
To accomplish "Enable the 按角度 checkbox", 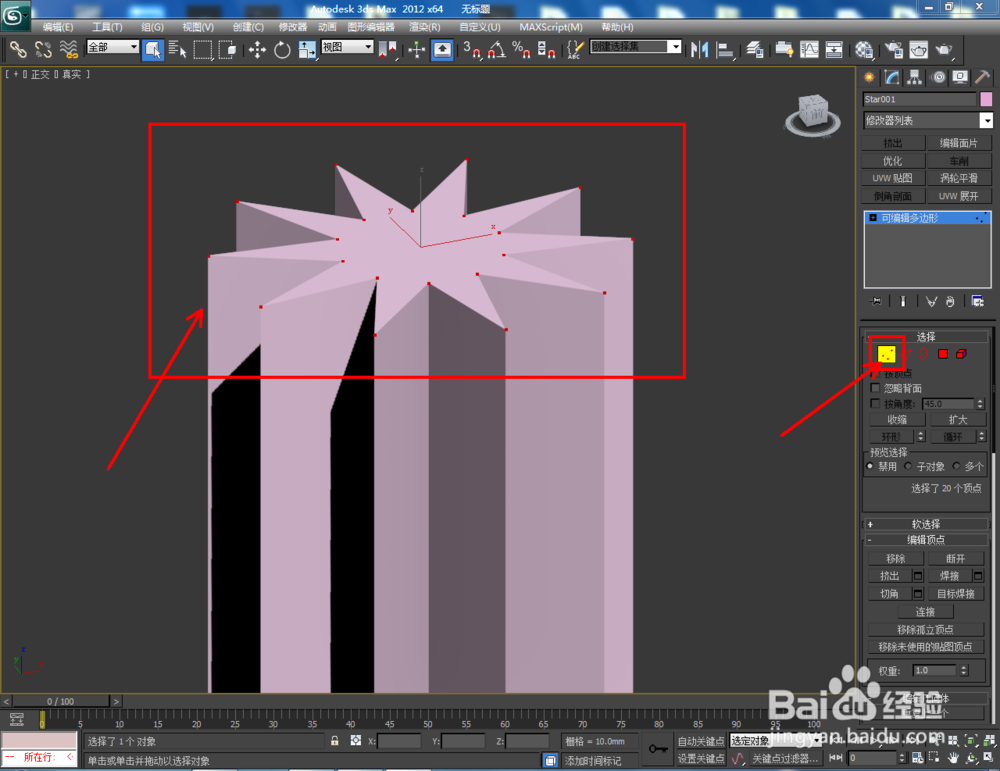I will pyautogui.click(x=875, y=403).
